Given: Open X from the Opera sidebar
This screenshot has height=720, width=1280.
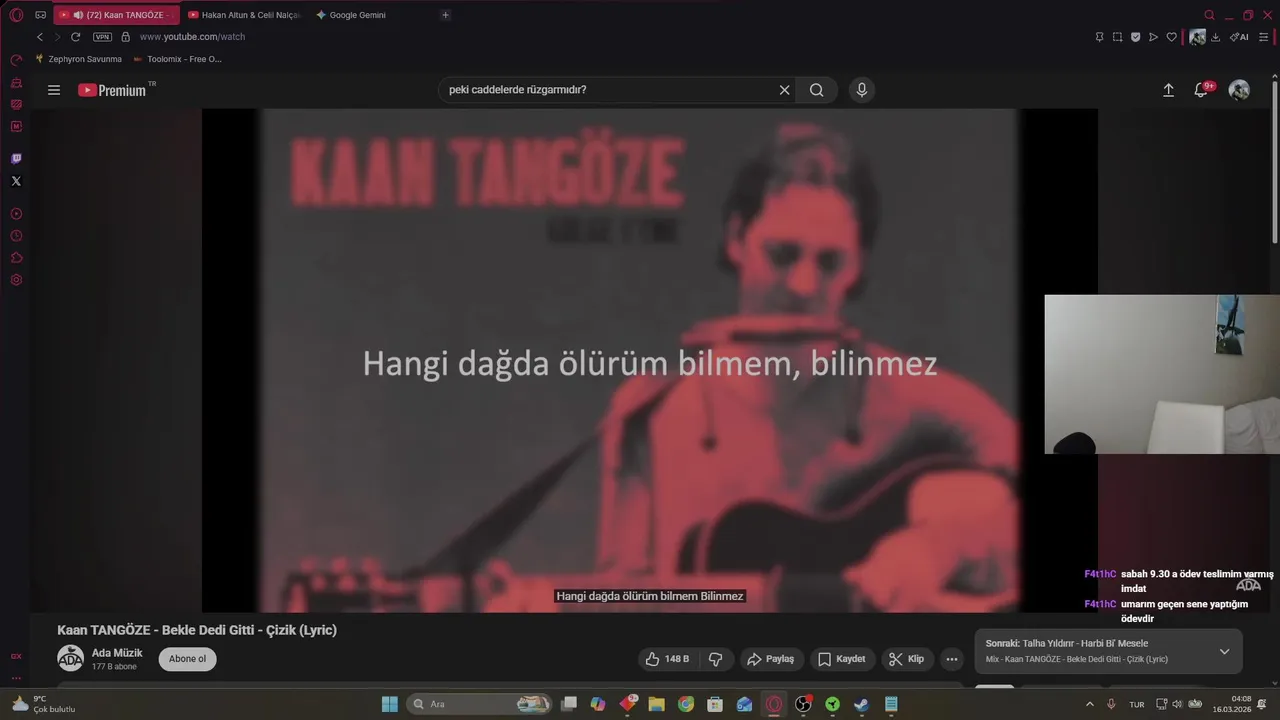Looking at the screenshot, I should tap(16, 181).
